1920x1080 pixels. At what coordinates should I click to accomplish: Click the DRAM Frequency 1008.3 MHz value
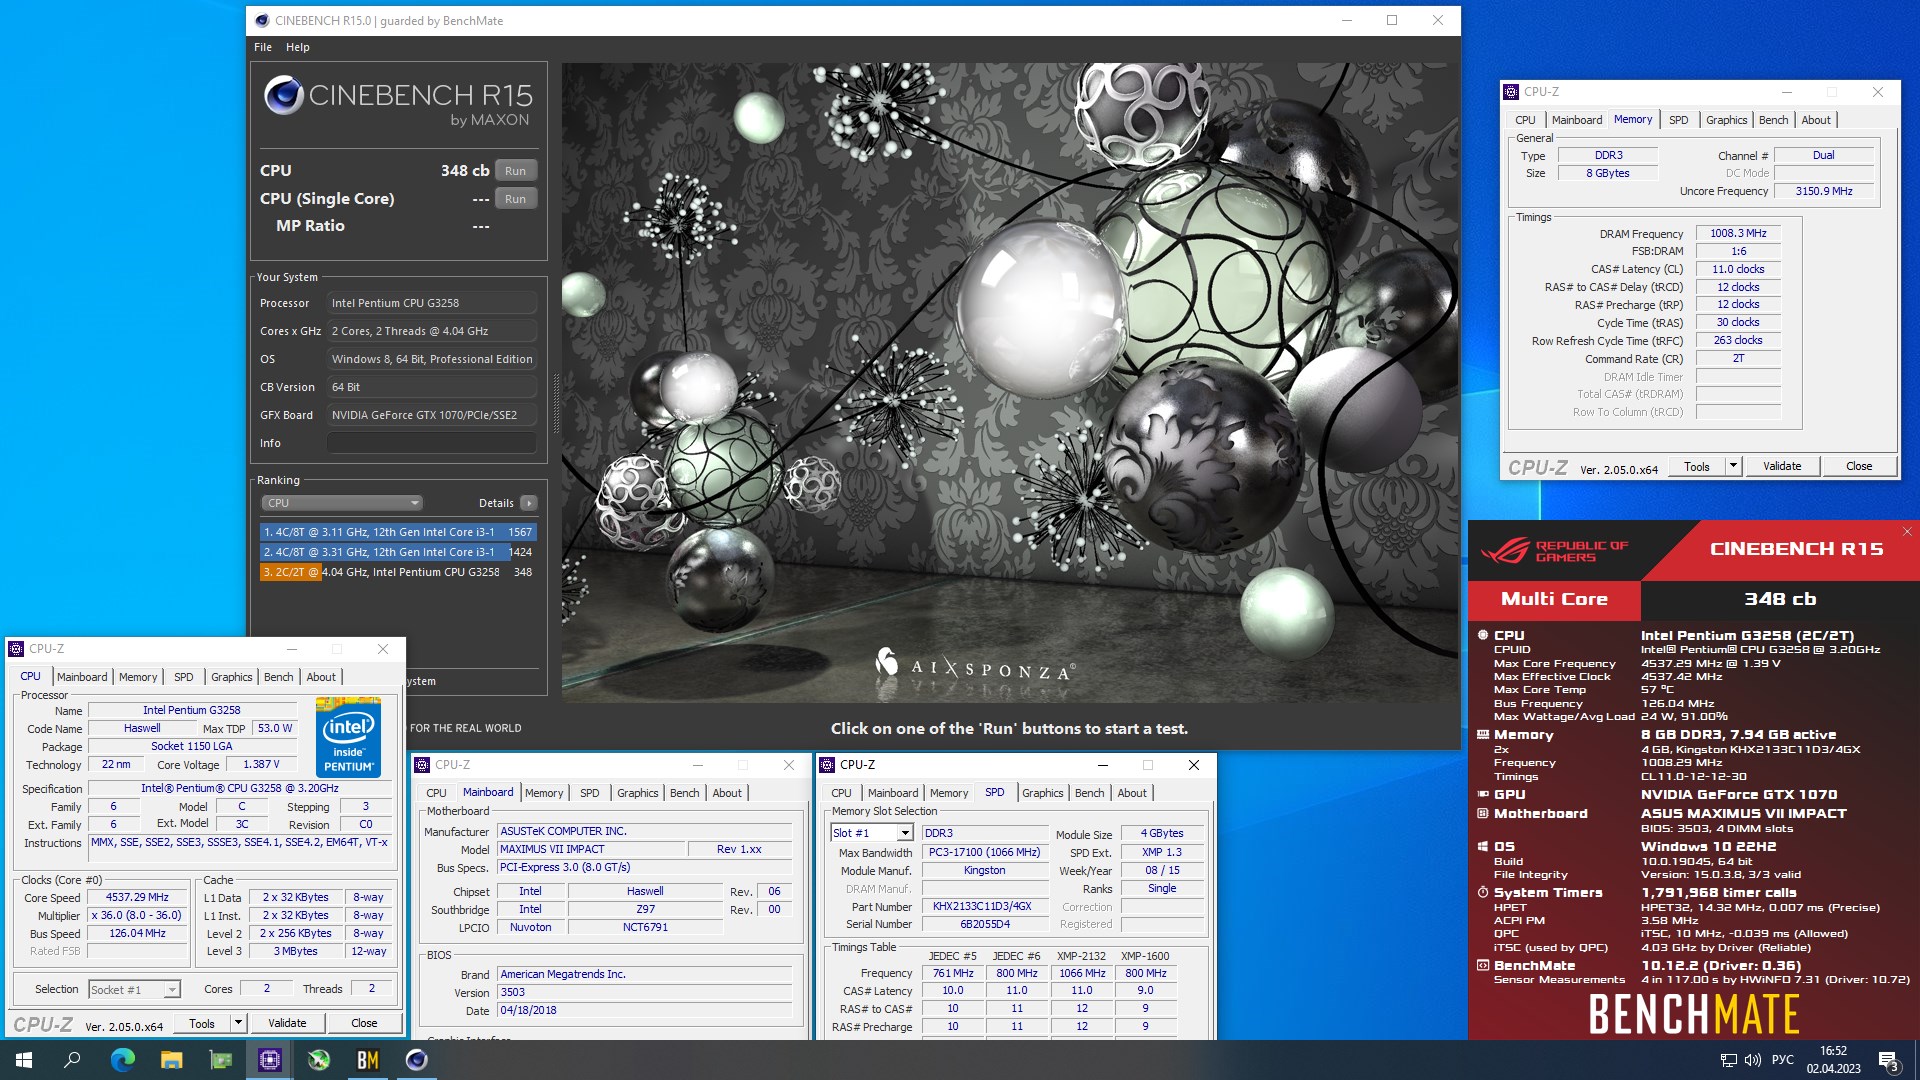pos(1738,233)
